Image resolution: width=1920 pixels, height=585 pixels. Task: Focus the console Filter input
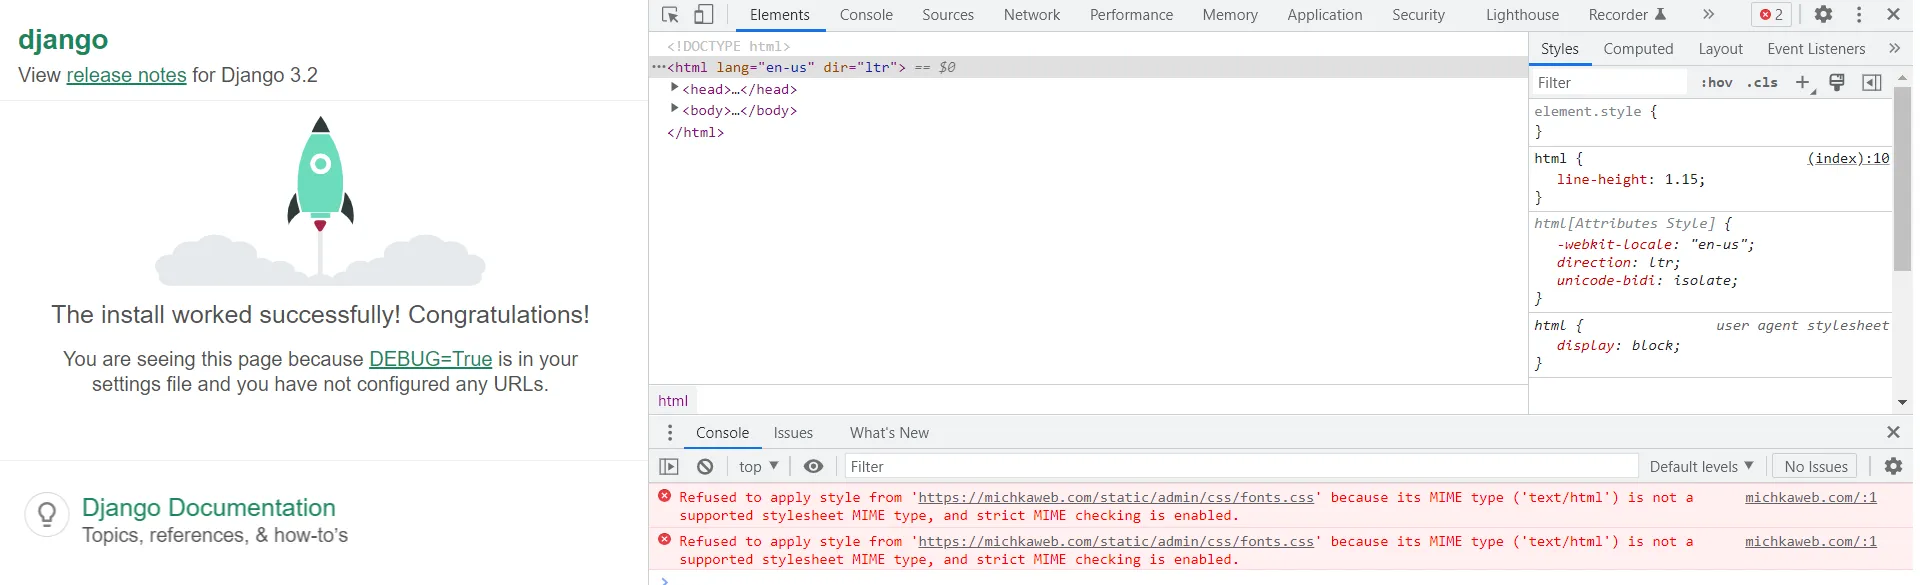point(1241,466)
